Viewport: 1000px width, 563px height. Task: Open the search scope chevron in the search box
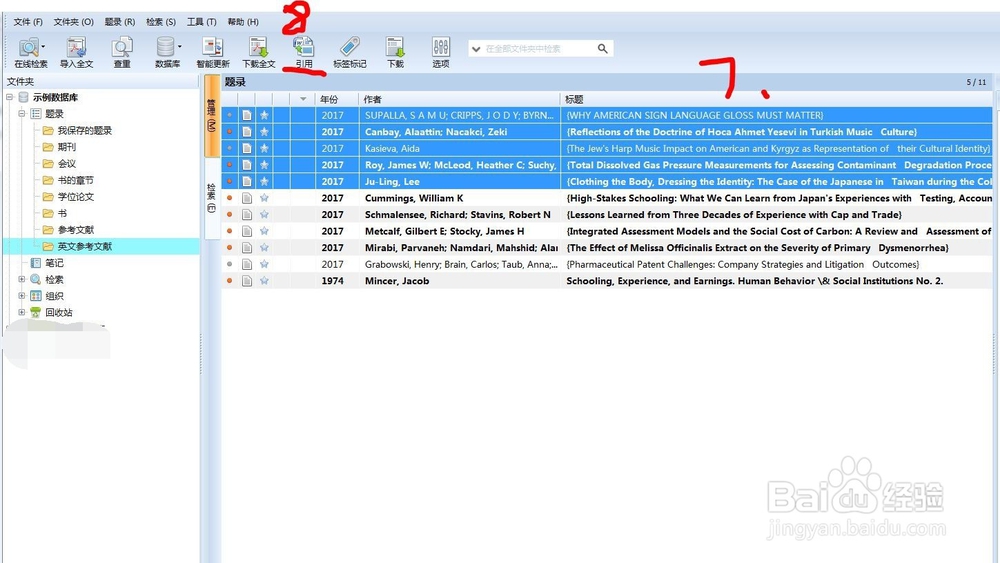tap(476, 49)
